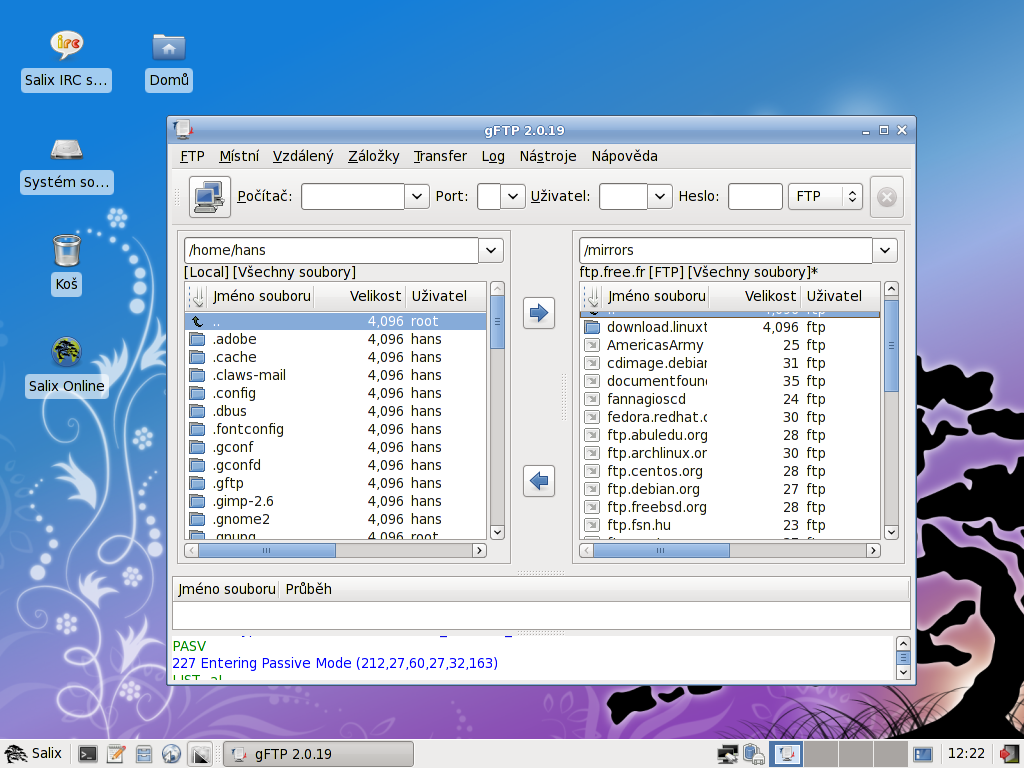Open the FTP protocol selector
Viewport: 1024px width, 768px height.
pyautogui.click(x=825, y=197)
